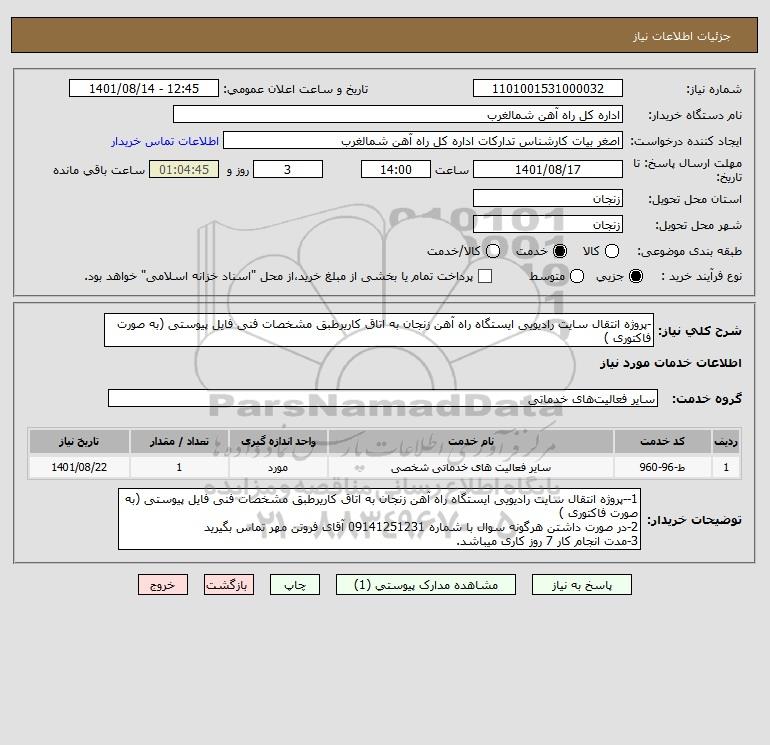Open مشاهده مدارک پیوستی (1) button
Screen dimensions: 770x745
(426, 585)
